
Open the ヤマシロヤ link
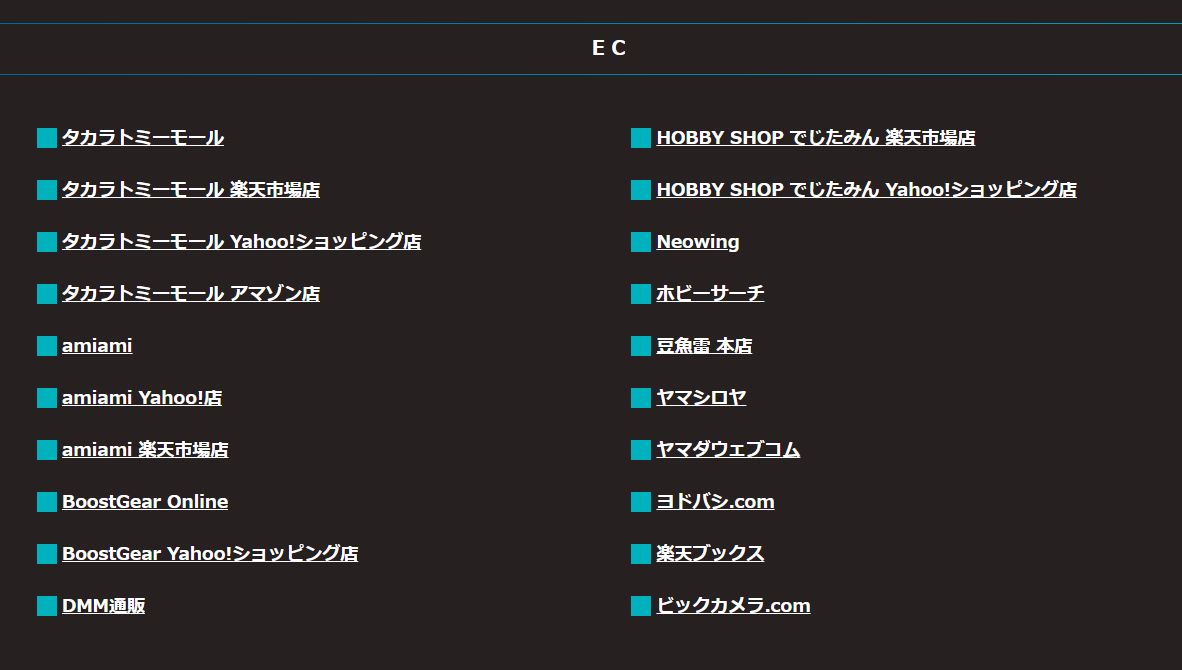click(701, 398)
